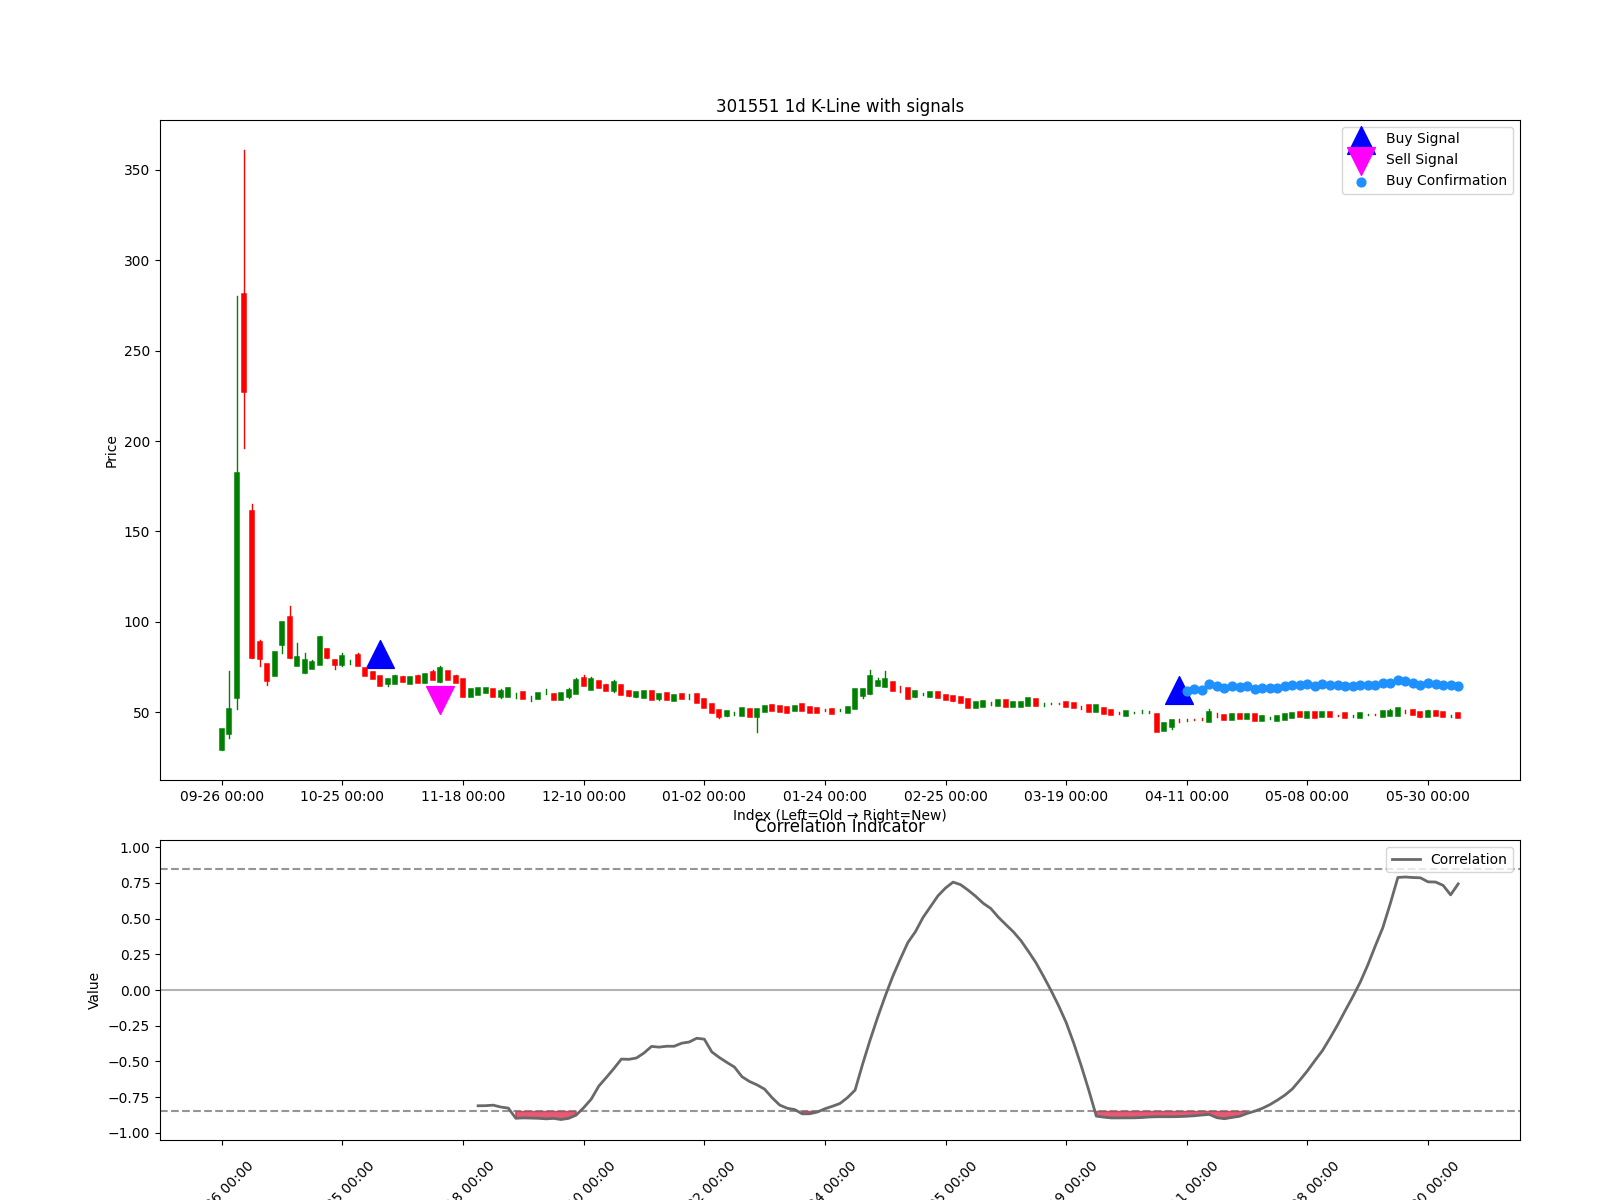
Task: Click the 'Correlation Indicator' subplot title
Action: (x=840, y=827)
